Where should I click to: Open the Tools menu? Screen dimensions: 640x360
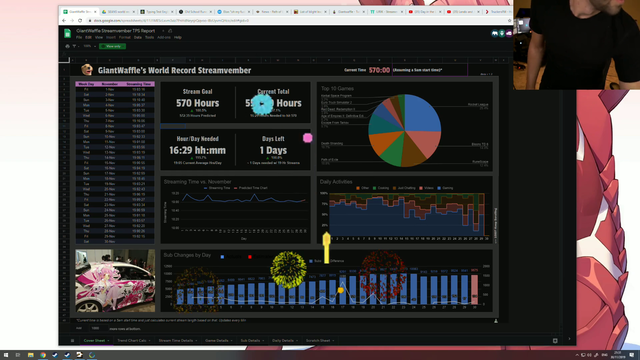(x=149, y=37)
